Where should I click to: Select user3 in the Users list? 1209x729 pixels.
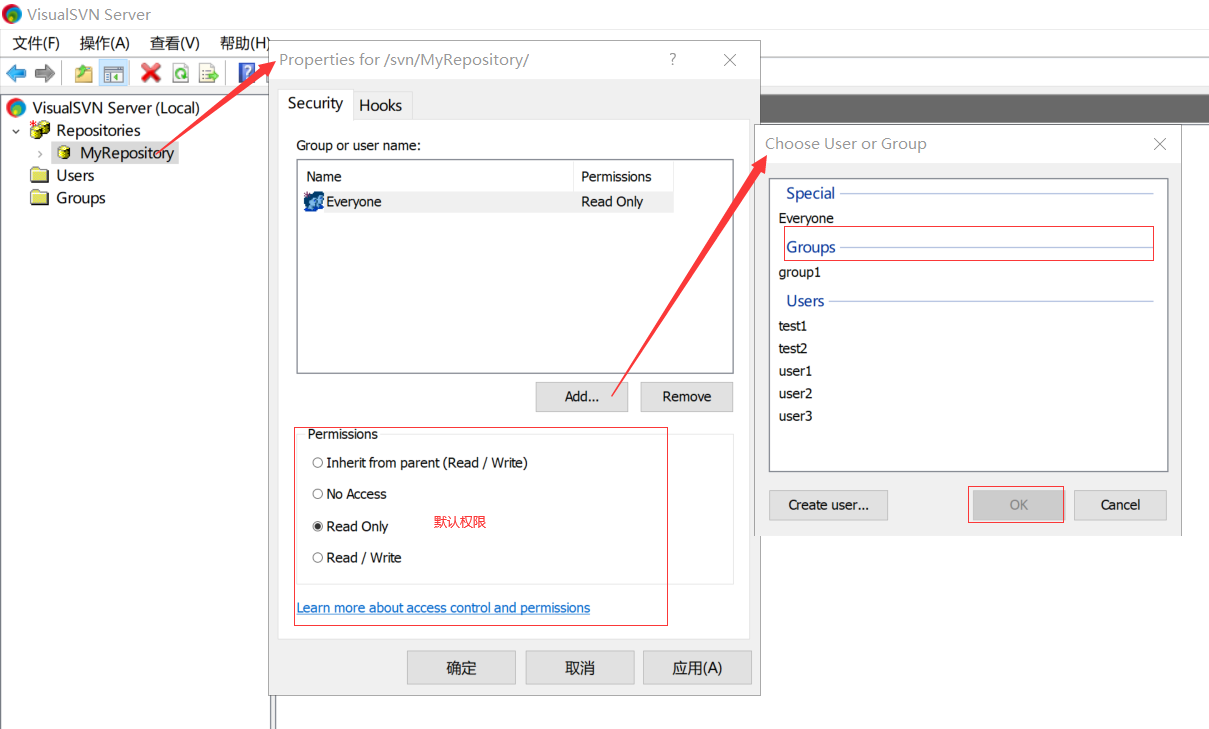tap(796, 416)
